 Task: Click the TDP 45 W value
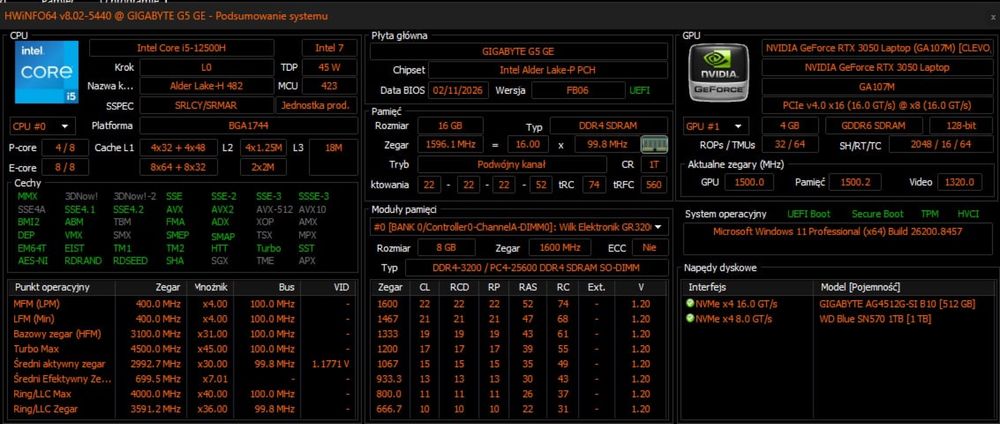329,67
